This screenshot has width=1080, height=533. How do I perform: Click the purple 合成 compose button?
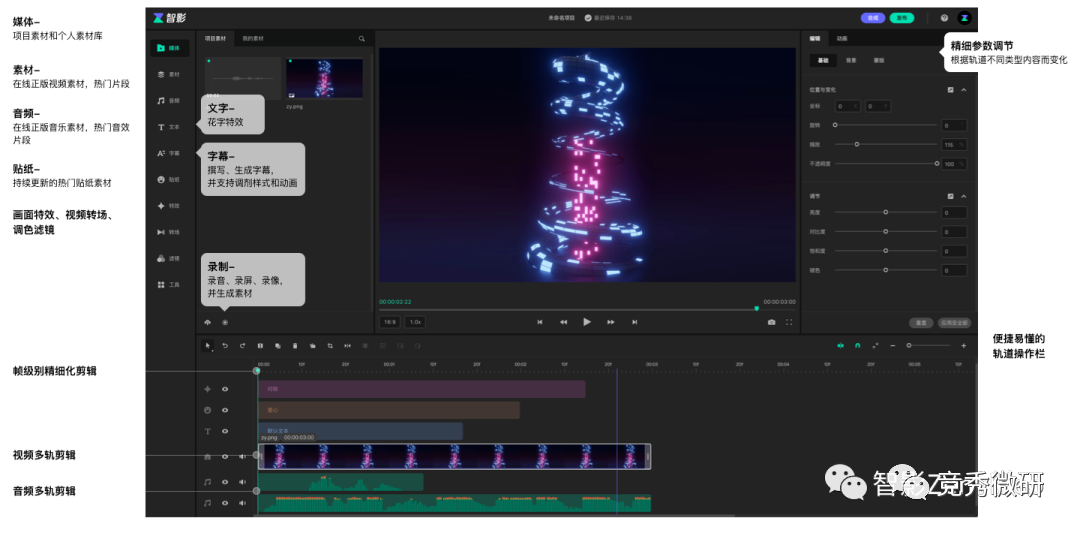pos(873,18)
